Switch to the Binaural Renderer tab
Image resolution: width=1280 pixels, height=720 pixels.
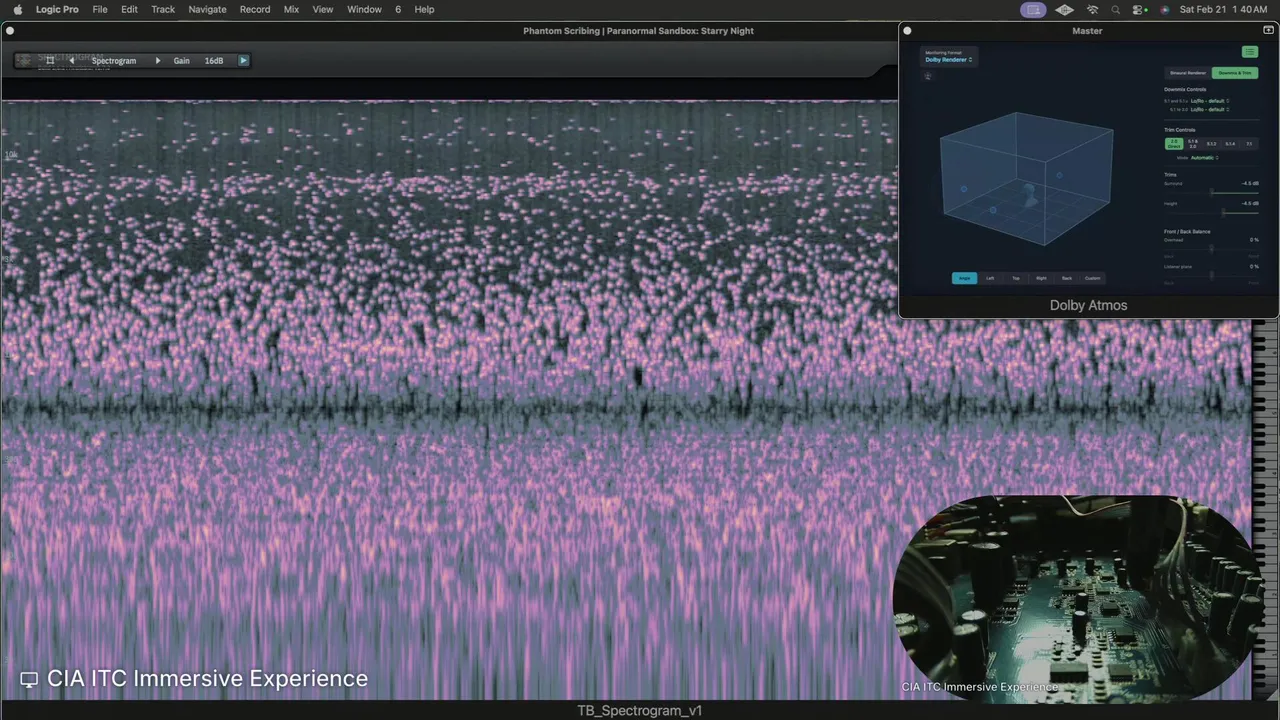1188,73
